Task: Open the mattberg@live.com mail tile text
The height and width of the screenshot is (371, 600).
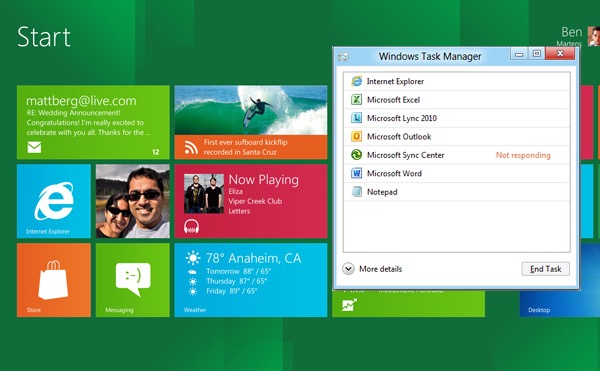Action: 81,101
